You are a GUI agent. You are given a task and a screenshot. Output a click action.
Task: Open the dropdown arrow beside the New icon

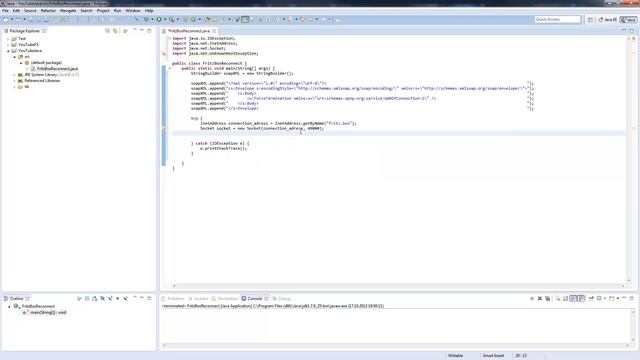pos(12,19)
